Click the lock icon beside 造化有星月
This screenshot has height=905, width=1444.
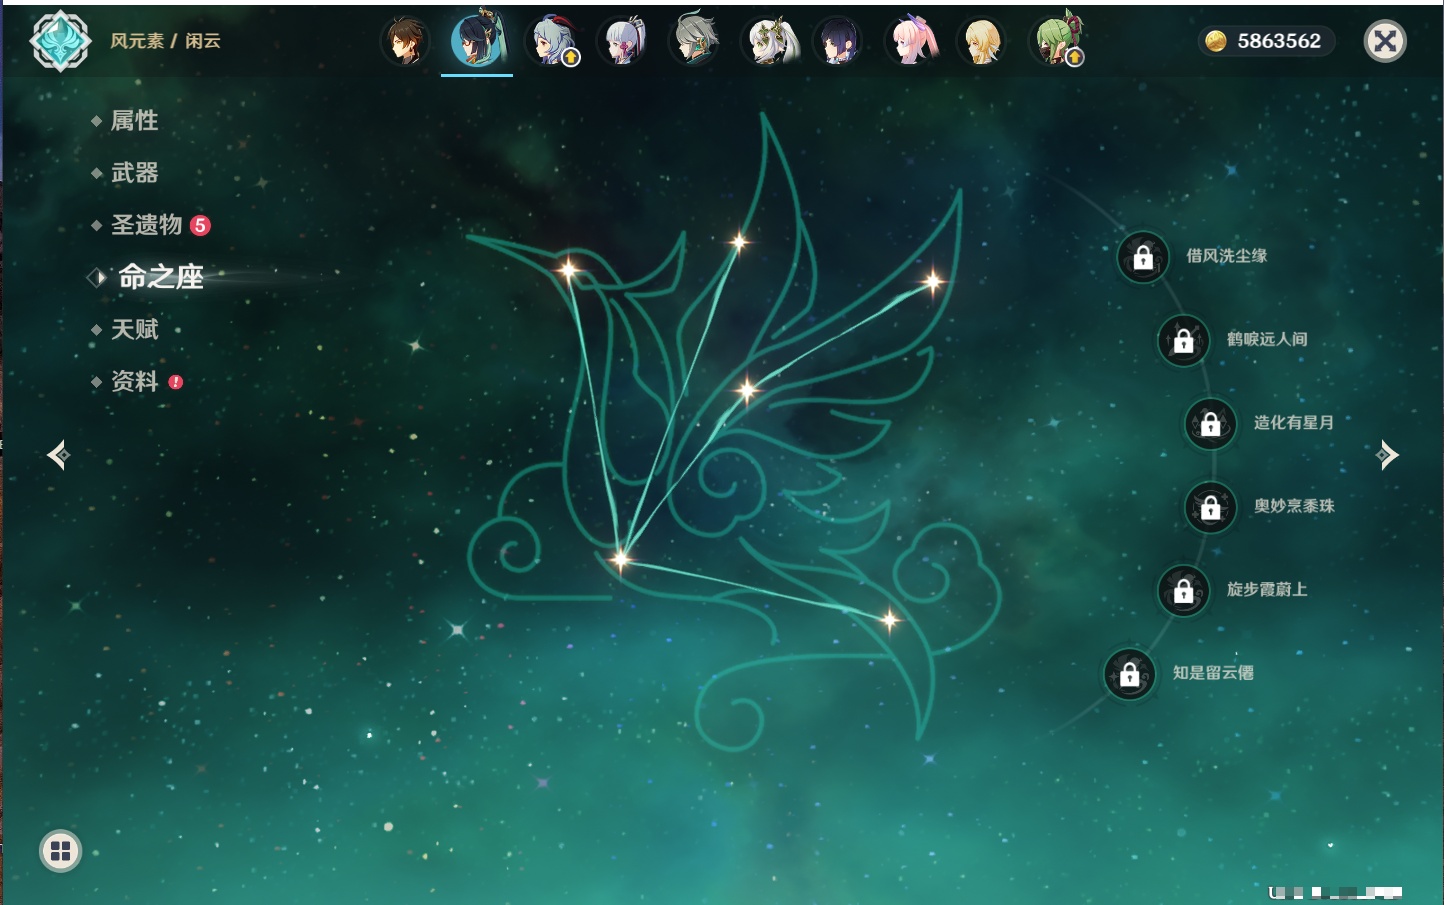1211,423
